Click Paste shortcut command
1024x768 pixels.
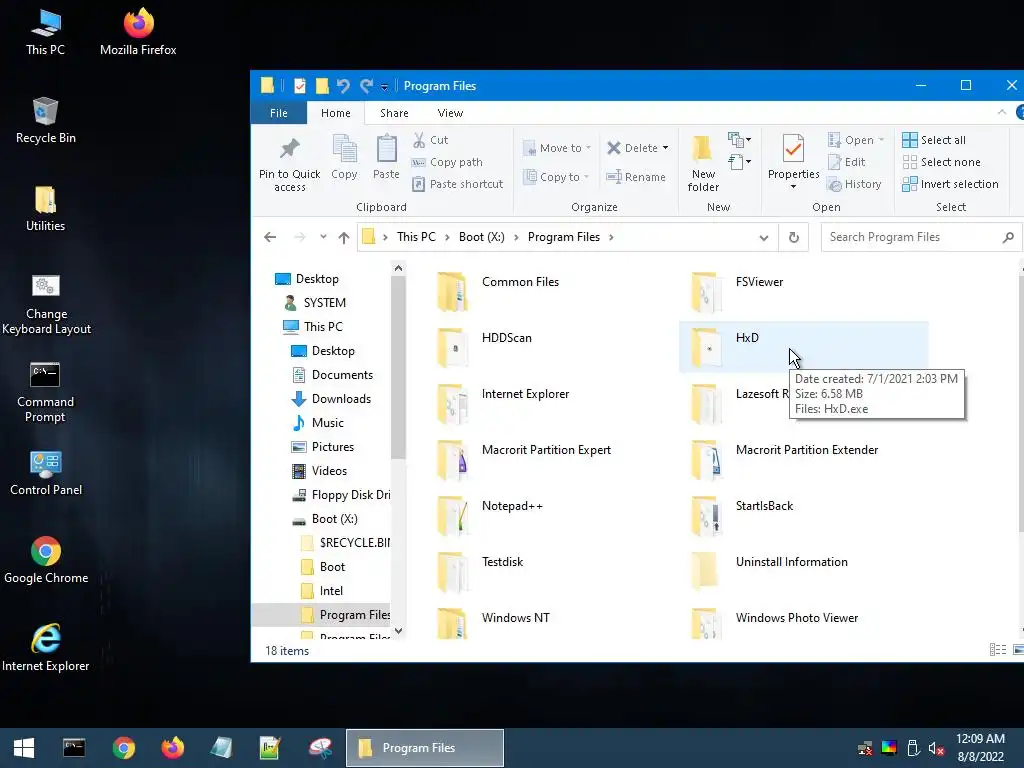click(458, 184)
